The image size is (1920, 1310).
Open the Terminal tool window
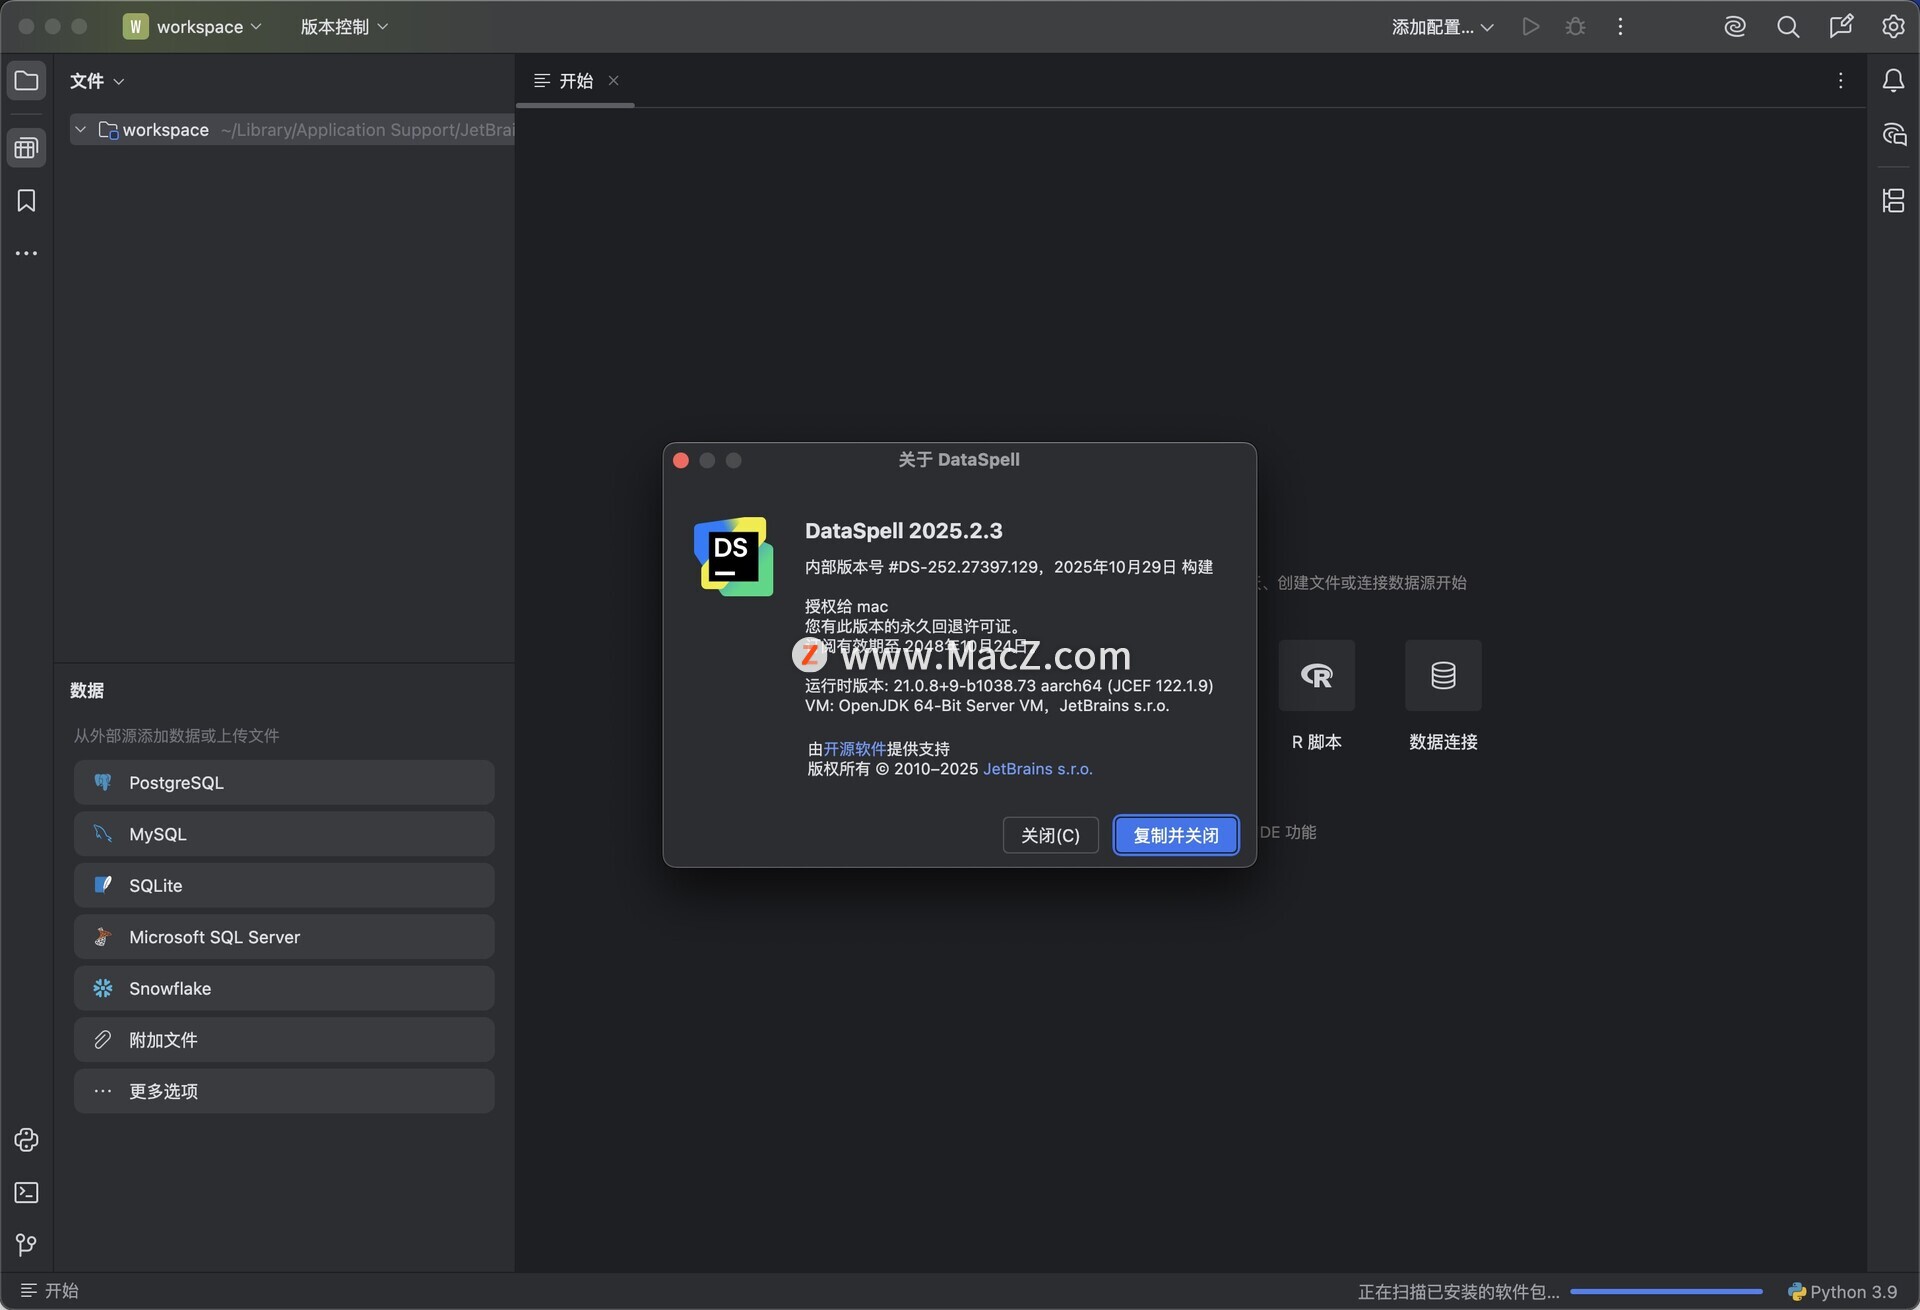26,1192
